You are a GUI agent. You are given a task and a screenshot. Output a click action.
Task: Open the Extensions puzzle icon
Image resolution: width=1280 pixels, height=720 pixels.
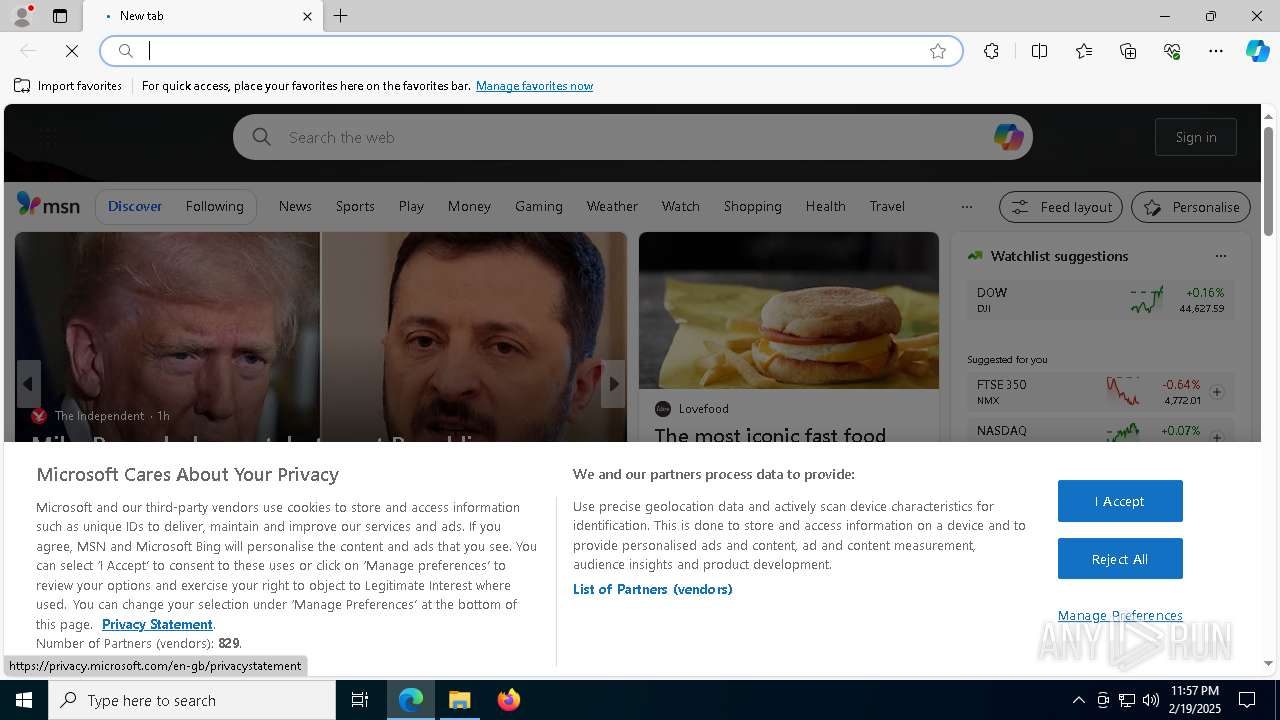(x=991, y=51)
